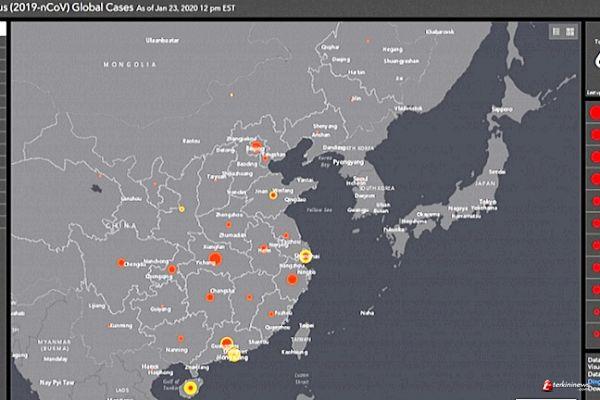The height and width of the screenshot is (400, 600).
Task: Select the yellow case marker at Shanghai
Action: click(306, 255)
